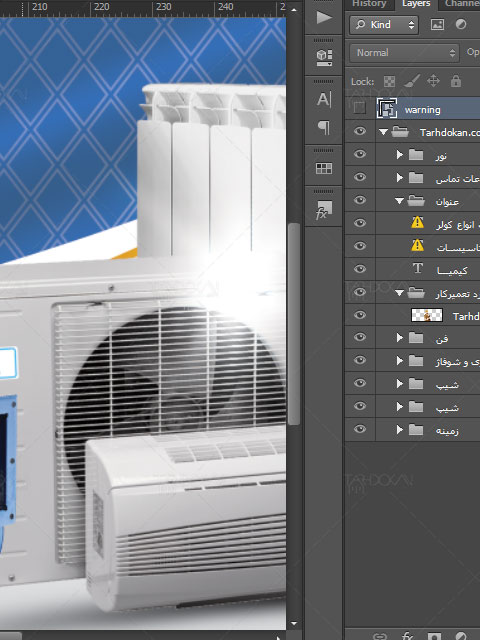Hide the کیمیا text layer
Image resolution: width=480 pixels, height=640 pixels.
(360, 269)
